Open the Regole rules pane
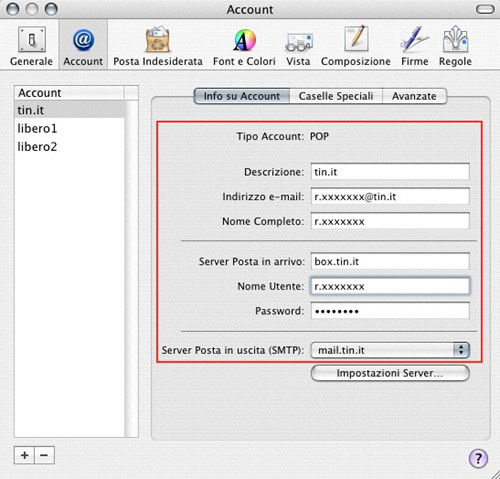The width and height of the screenshot is (500, 479). click(x=455, y=46)
